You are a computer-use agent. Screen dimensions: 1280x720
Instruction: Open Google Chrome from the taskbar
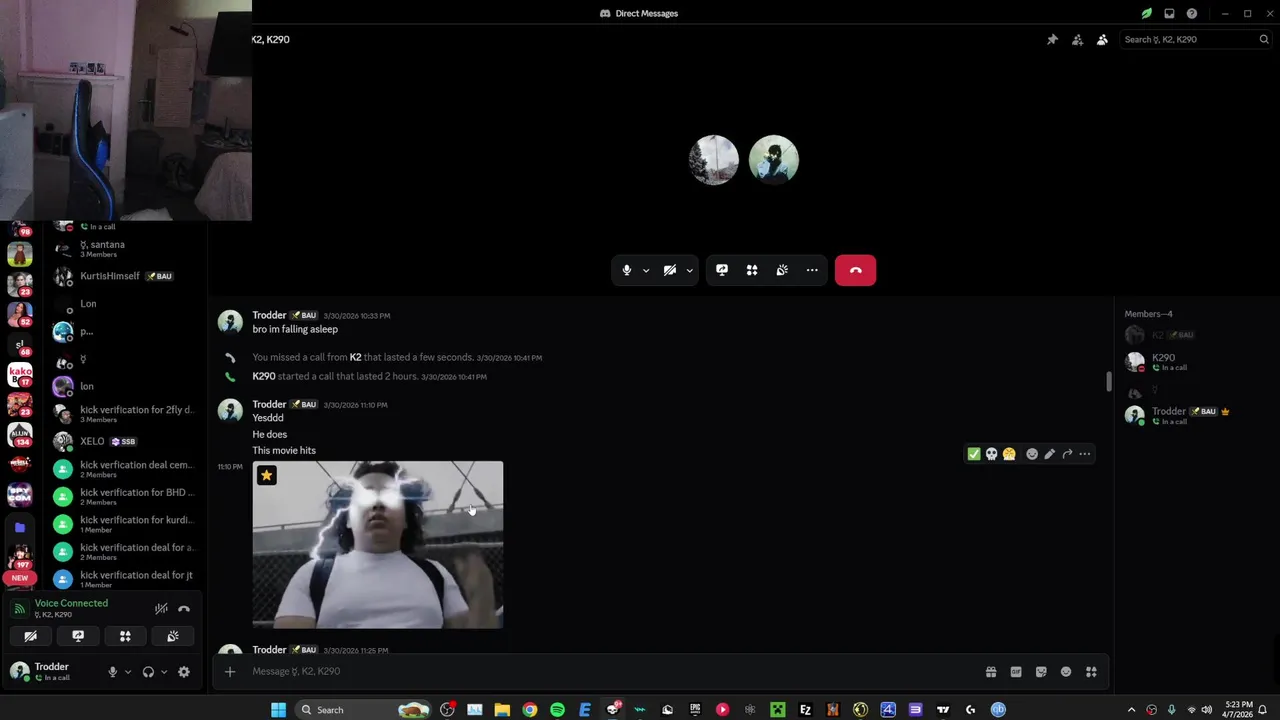(530, 710)
